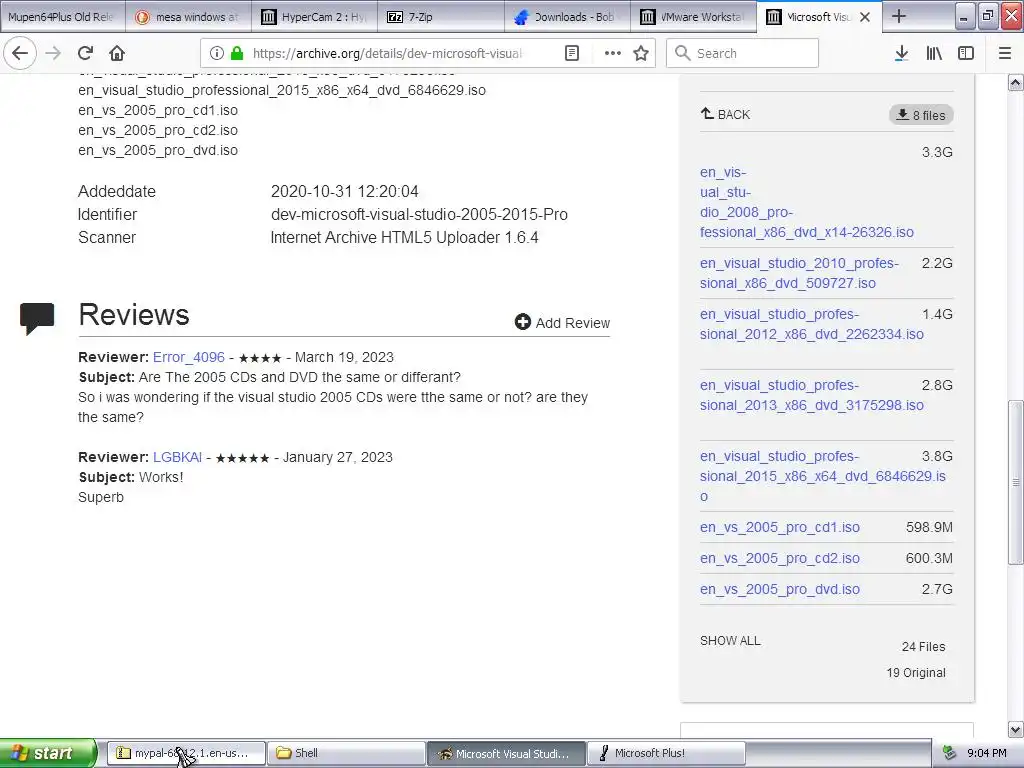1024x768 pixels.
Task: Click the 2015_x86_x64 iso filename in description
Action: pos(282,90)
